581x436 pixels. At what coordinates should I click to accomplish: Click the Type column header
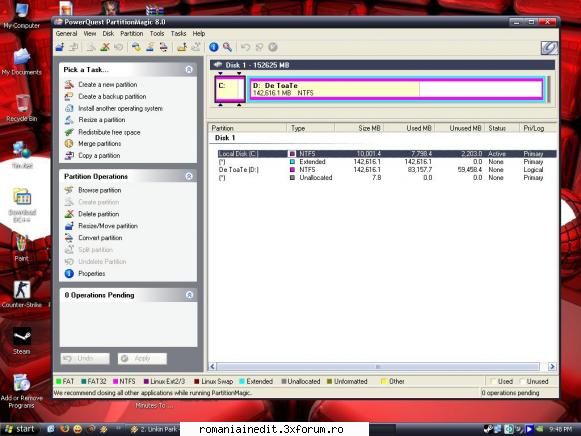coord(311,128)
